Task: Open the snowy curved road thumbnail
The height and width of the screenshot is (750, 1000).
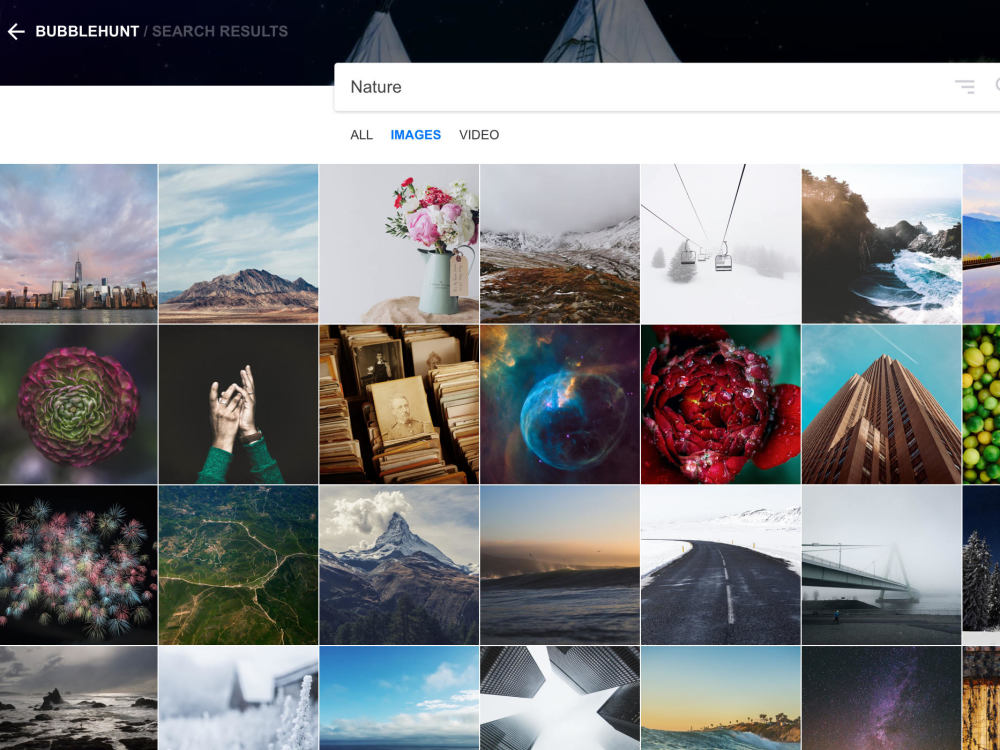Action: click(721, 565)
